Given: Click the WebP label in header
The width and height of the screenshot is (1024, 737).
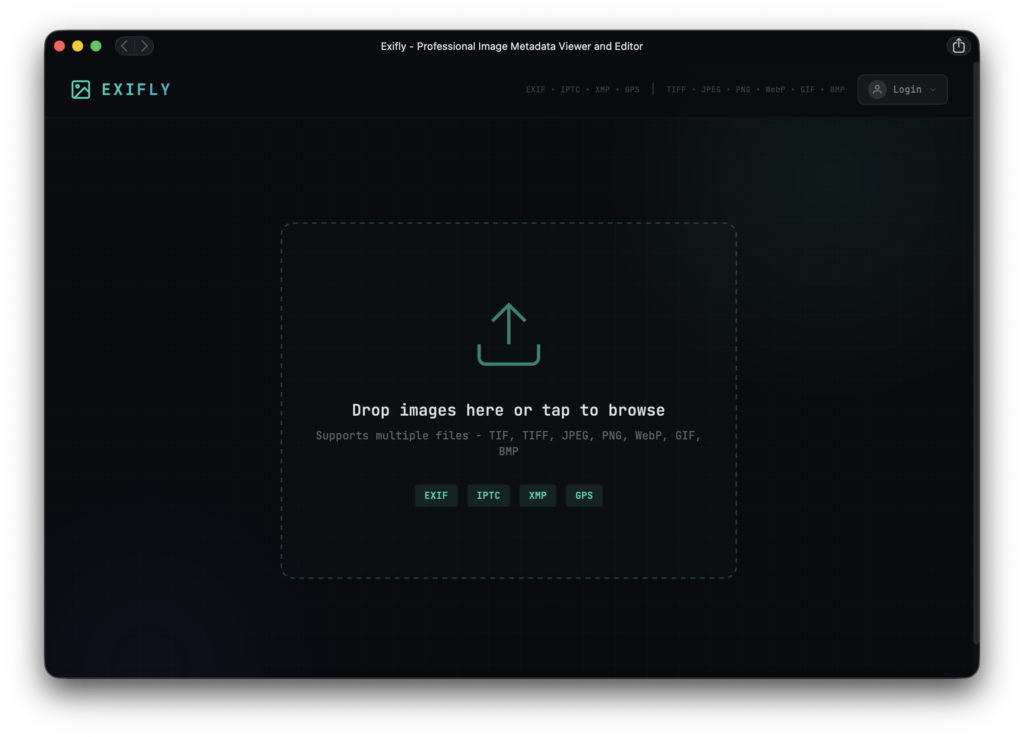Looking at the screenshot, I should point(775,90).
